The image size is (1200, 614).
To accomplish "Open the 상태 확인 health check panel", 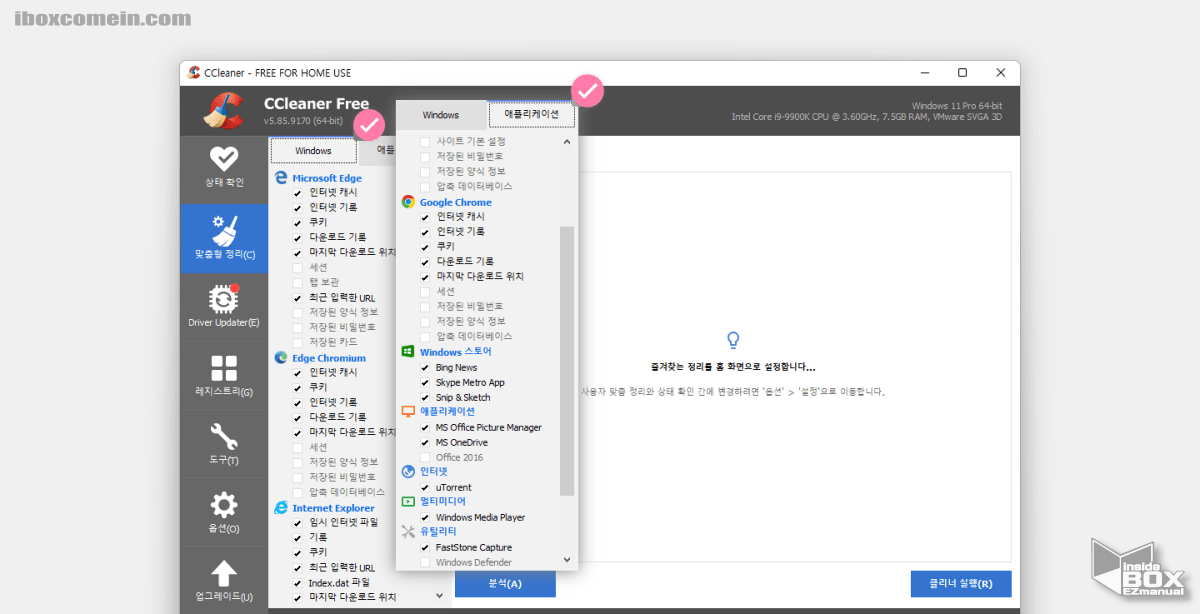I will [223, 167].
